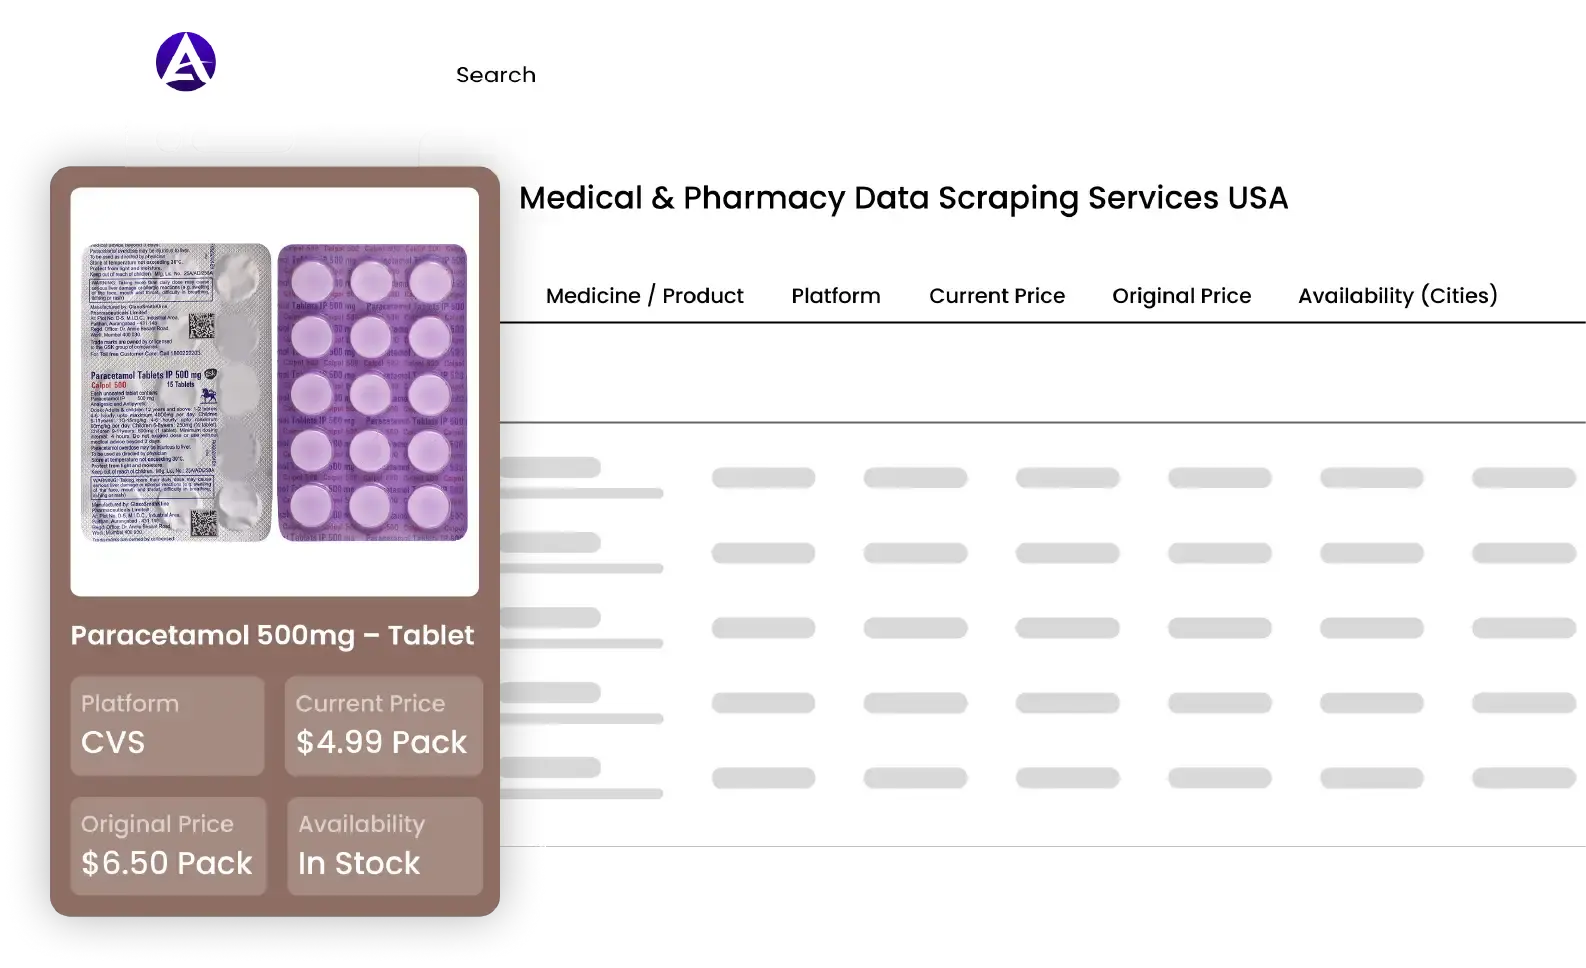1586x968 pixels.
Task: Click the Paracetamol 500mg – Tablet title
Action: [x=272, y=635]
